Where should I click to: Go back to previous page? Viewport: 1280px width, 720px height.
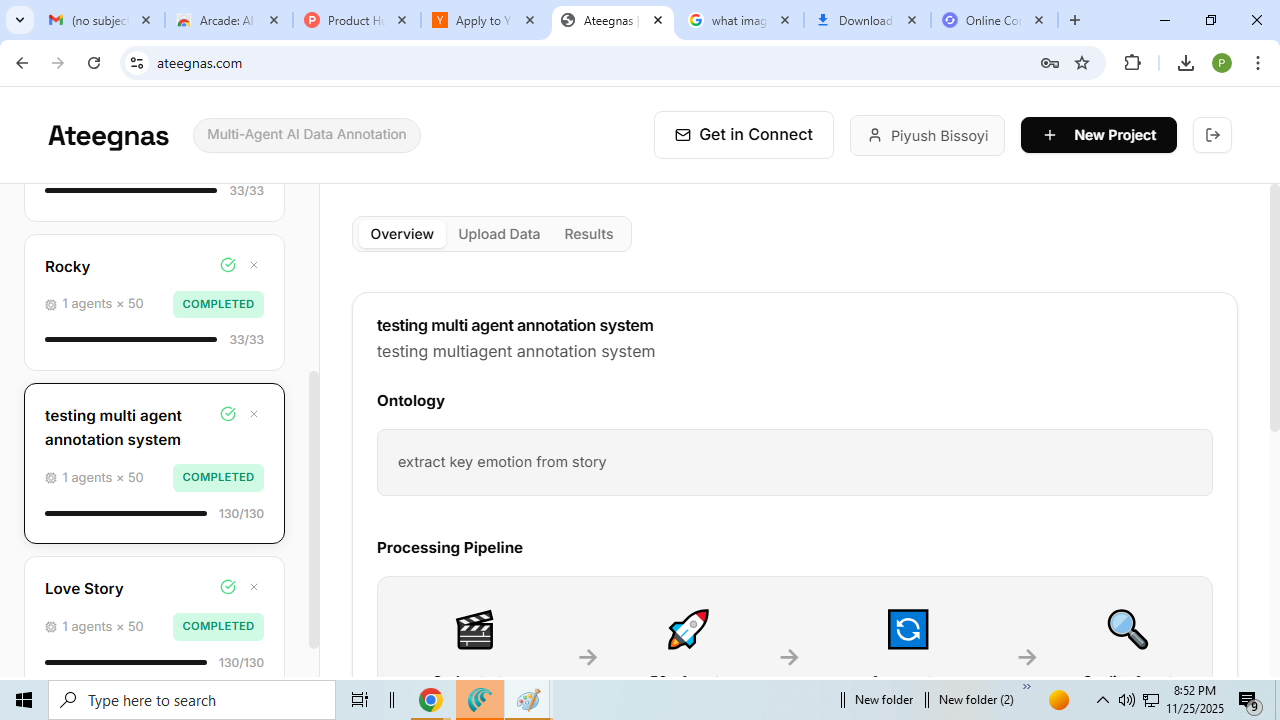(22, 63)
